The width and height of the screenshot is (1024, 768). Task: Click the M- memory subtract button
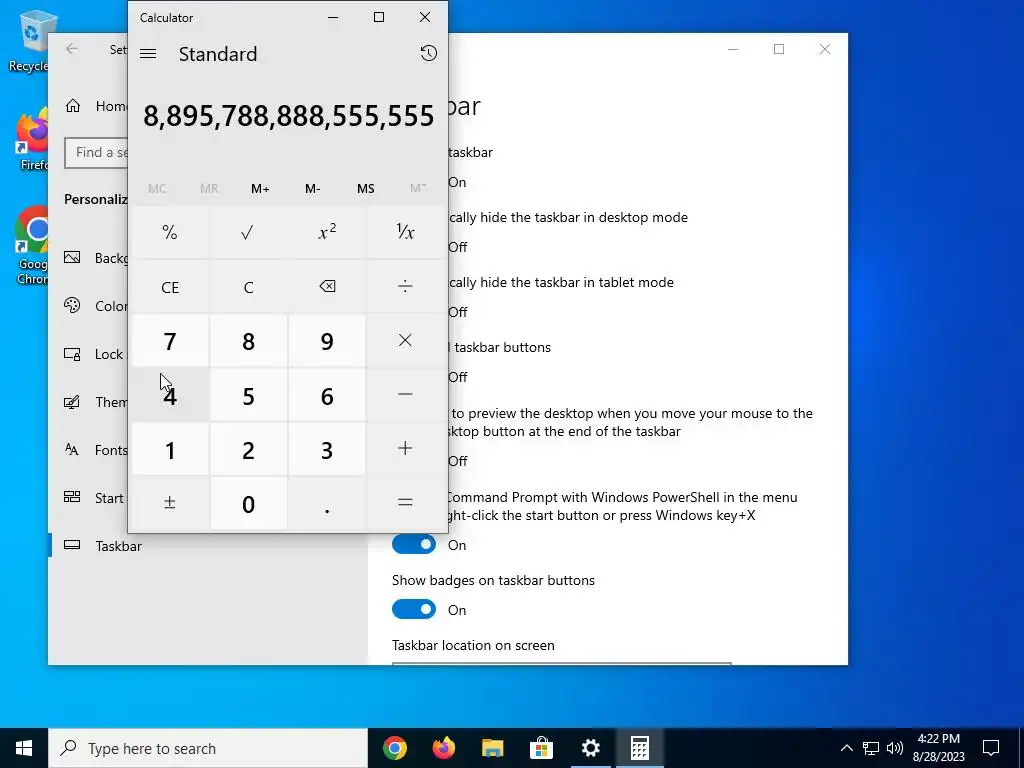(x=313, y=189)
